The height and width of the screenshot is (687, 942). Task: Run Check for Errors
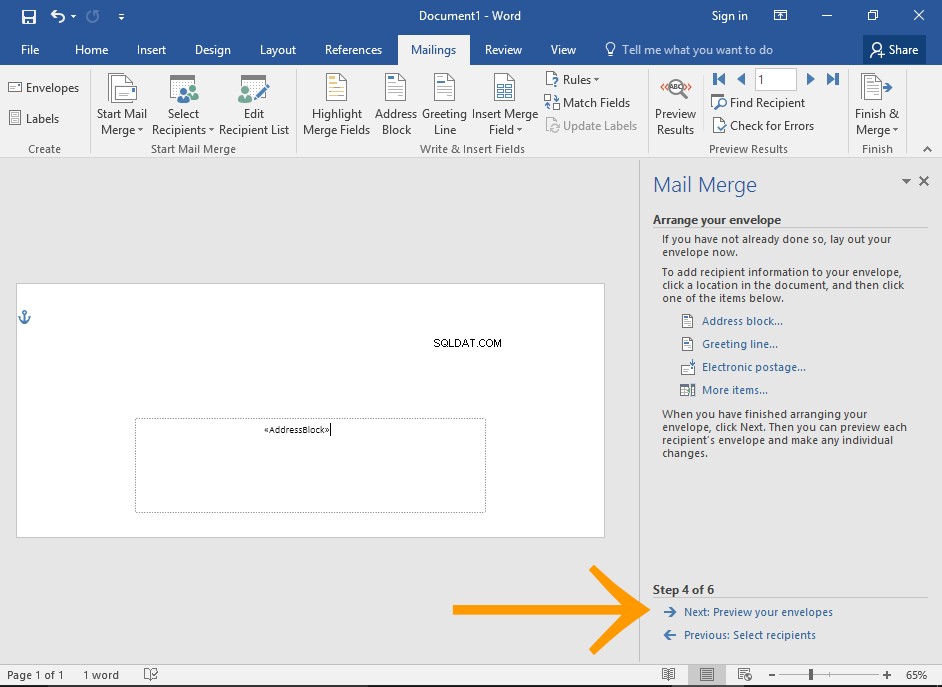tap(763, 126)
